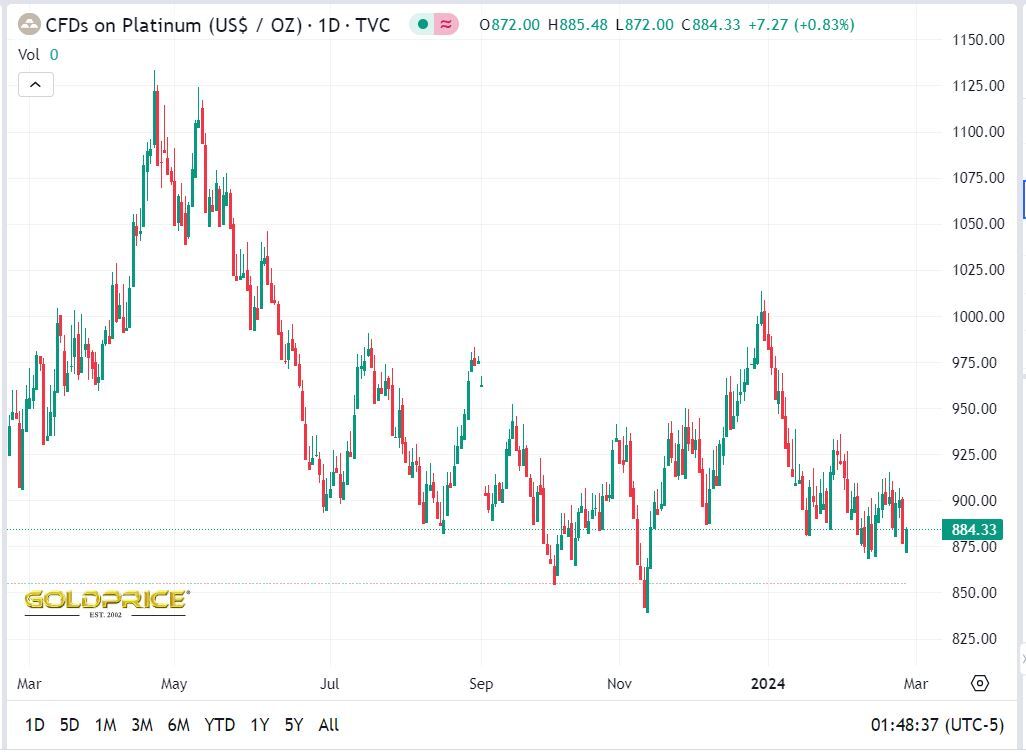Click the Sep label on time axis
This screenshot has height=756, width=1026.
(x=481, y=683)
